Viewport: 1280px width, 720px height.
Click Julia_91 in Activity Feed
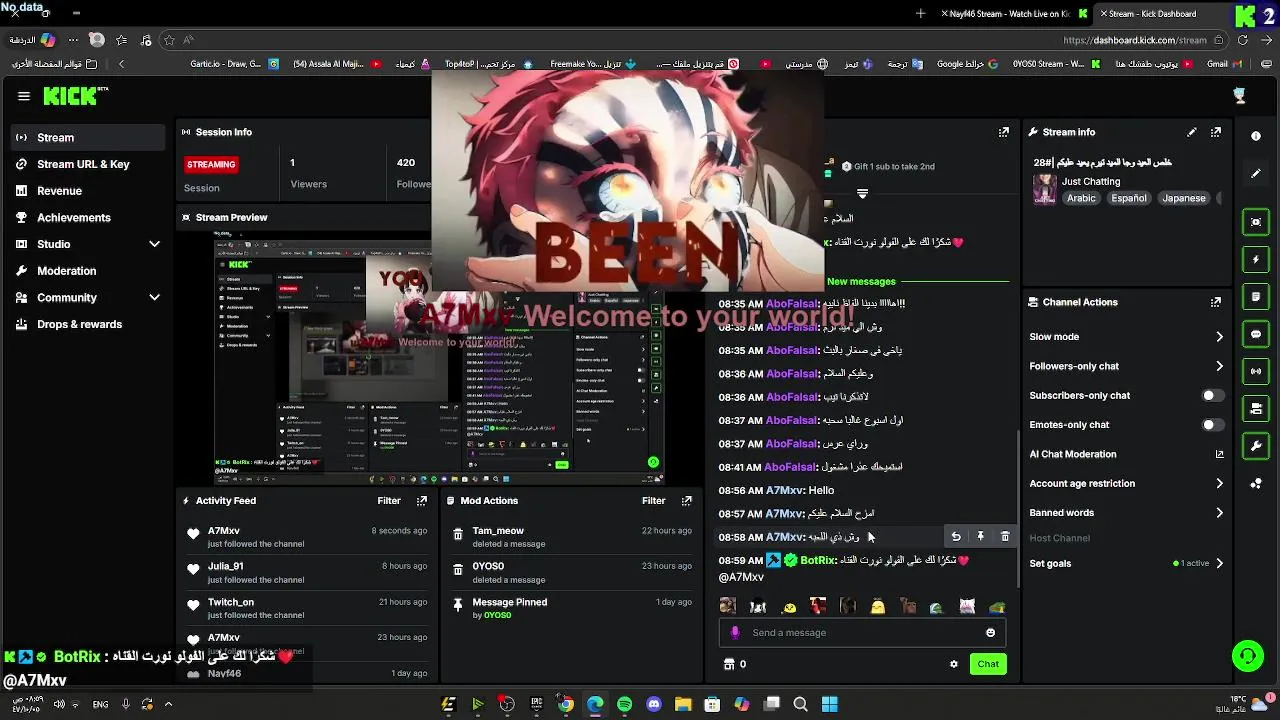point(225,567)
